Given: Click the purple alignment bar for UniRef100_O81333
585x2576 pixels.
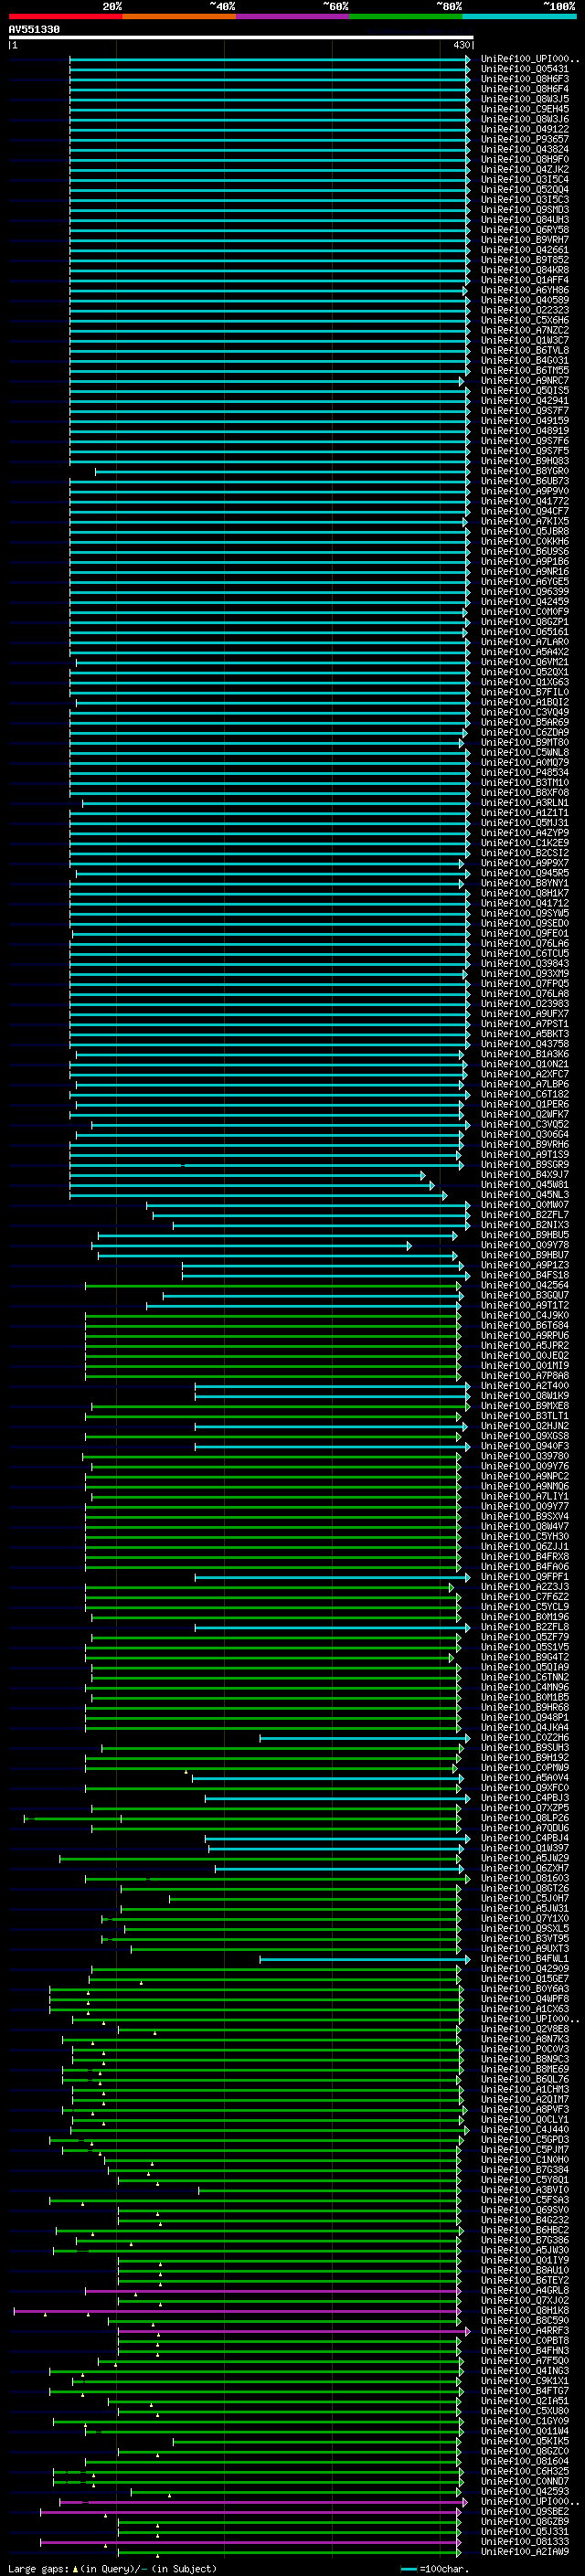Looking at the screenshot, I should tap(251, 2542).
